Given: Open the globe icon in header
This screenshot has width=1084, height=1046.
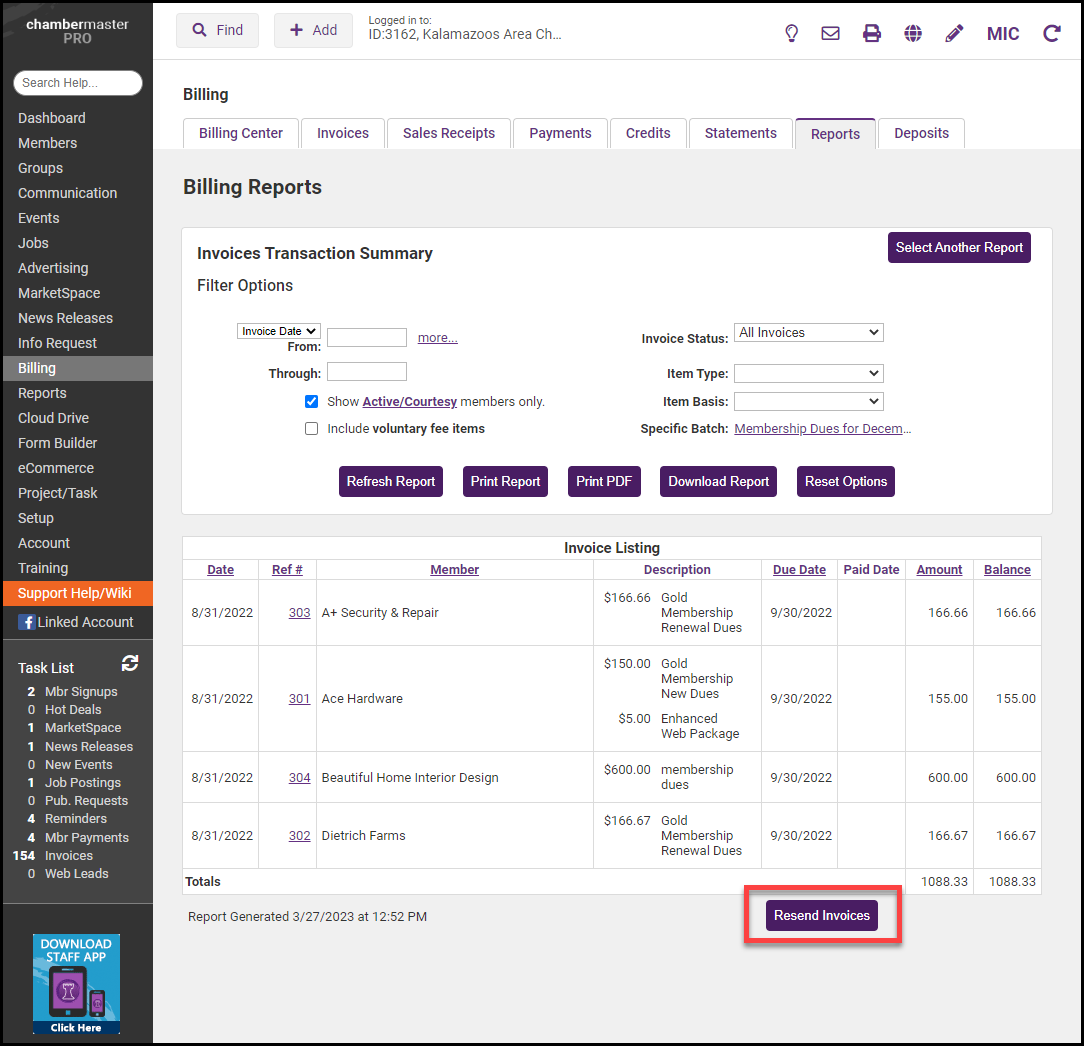Looking at the screenshot, I should [x=913, y=33].
